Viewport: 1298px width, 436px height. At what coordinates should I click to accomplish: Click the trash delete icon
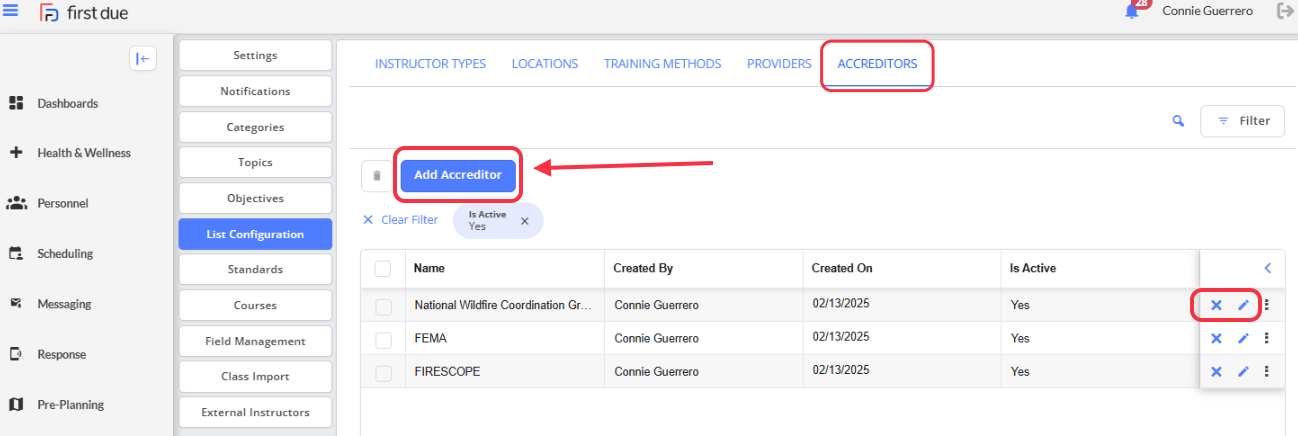[x=376, y=175]
